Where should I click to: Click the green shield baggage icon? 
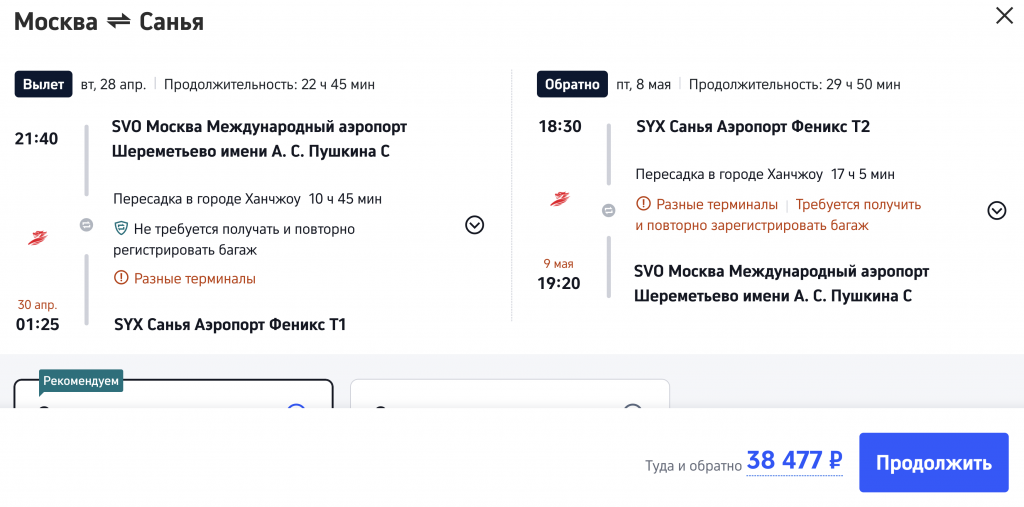[x=121, y=228]
